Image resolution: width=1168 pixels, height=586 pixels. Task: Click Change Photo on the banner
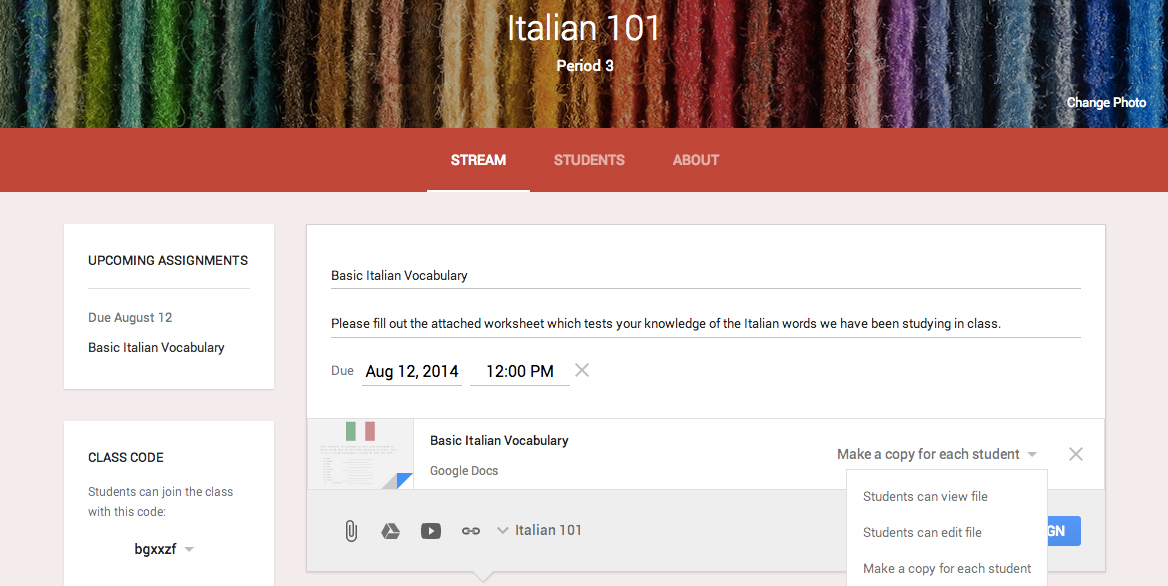pyautogui.click(x=1106, y=102)
